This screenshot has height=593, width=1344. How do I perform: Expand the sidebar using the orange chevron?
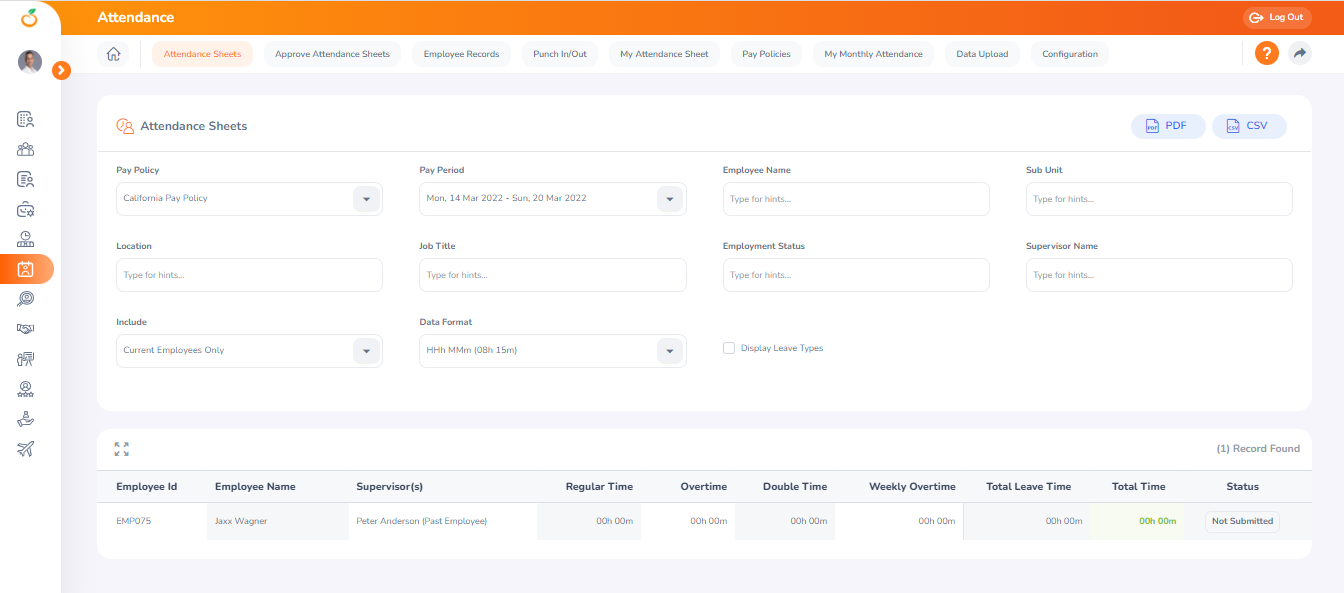[x=62, y=70]
